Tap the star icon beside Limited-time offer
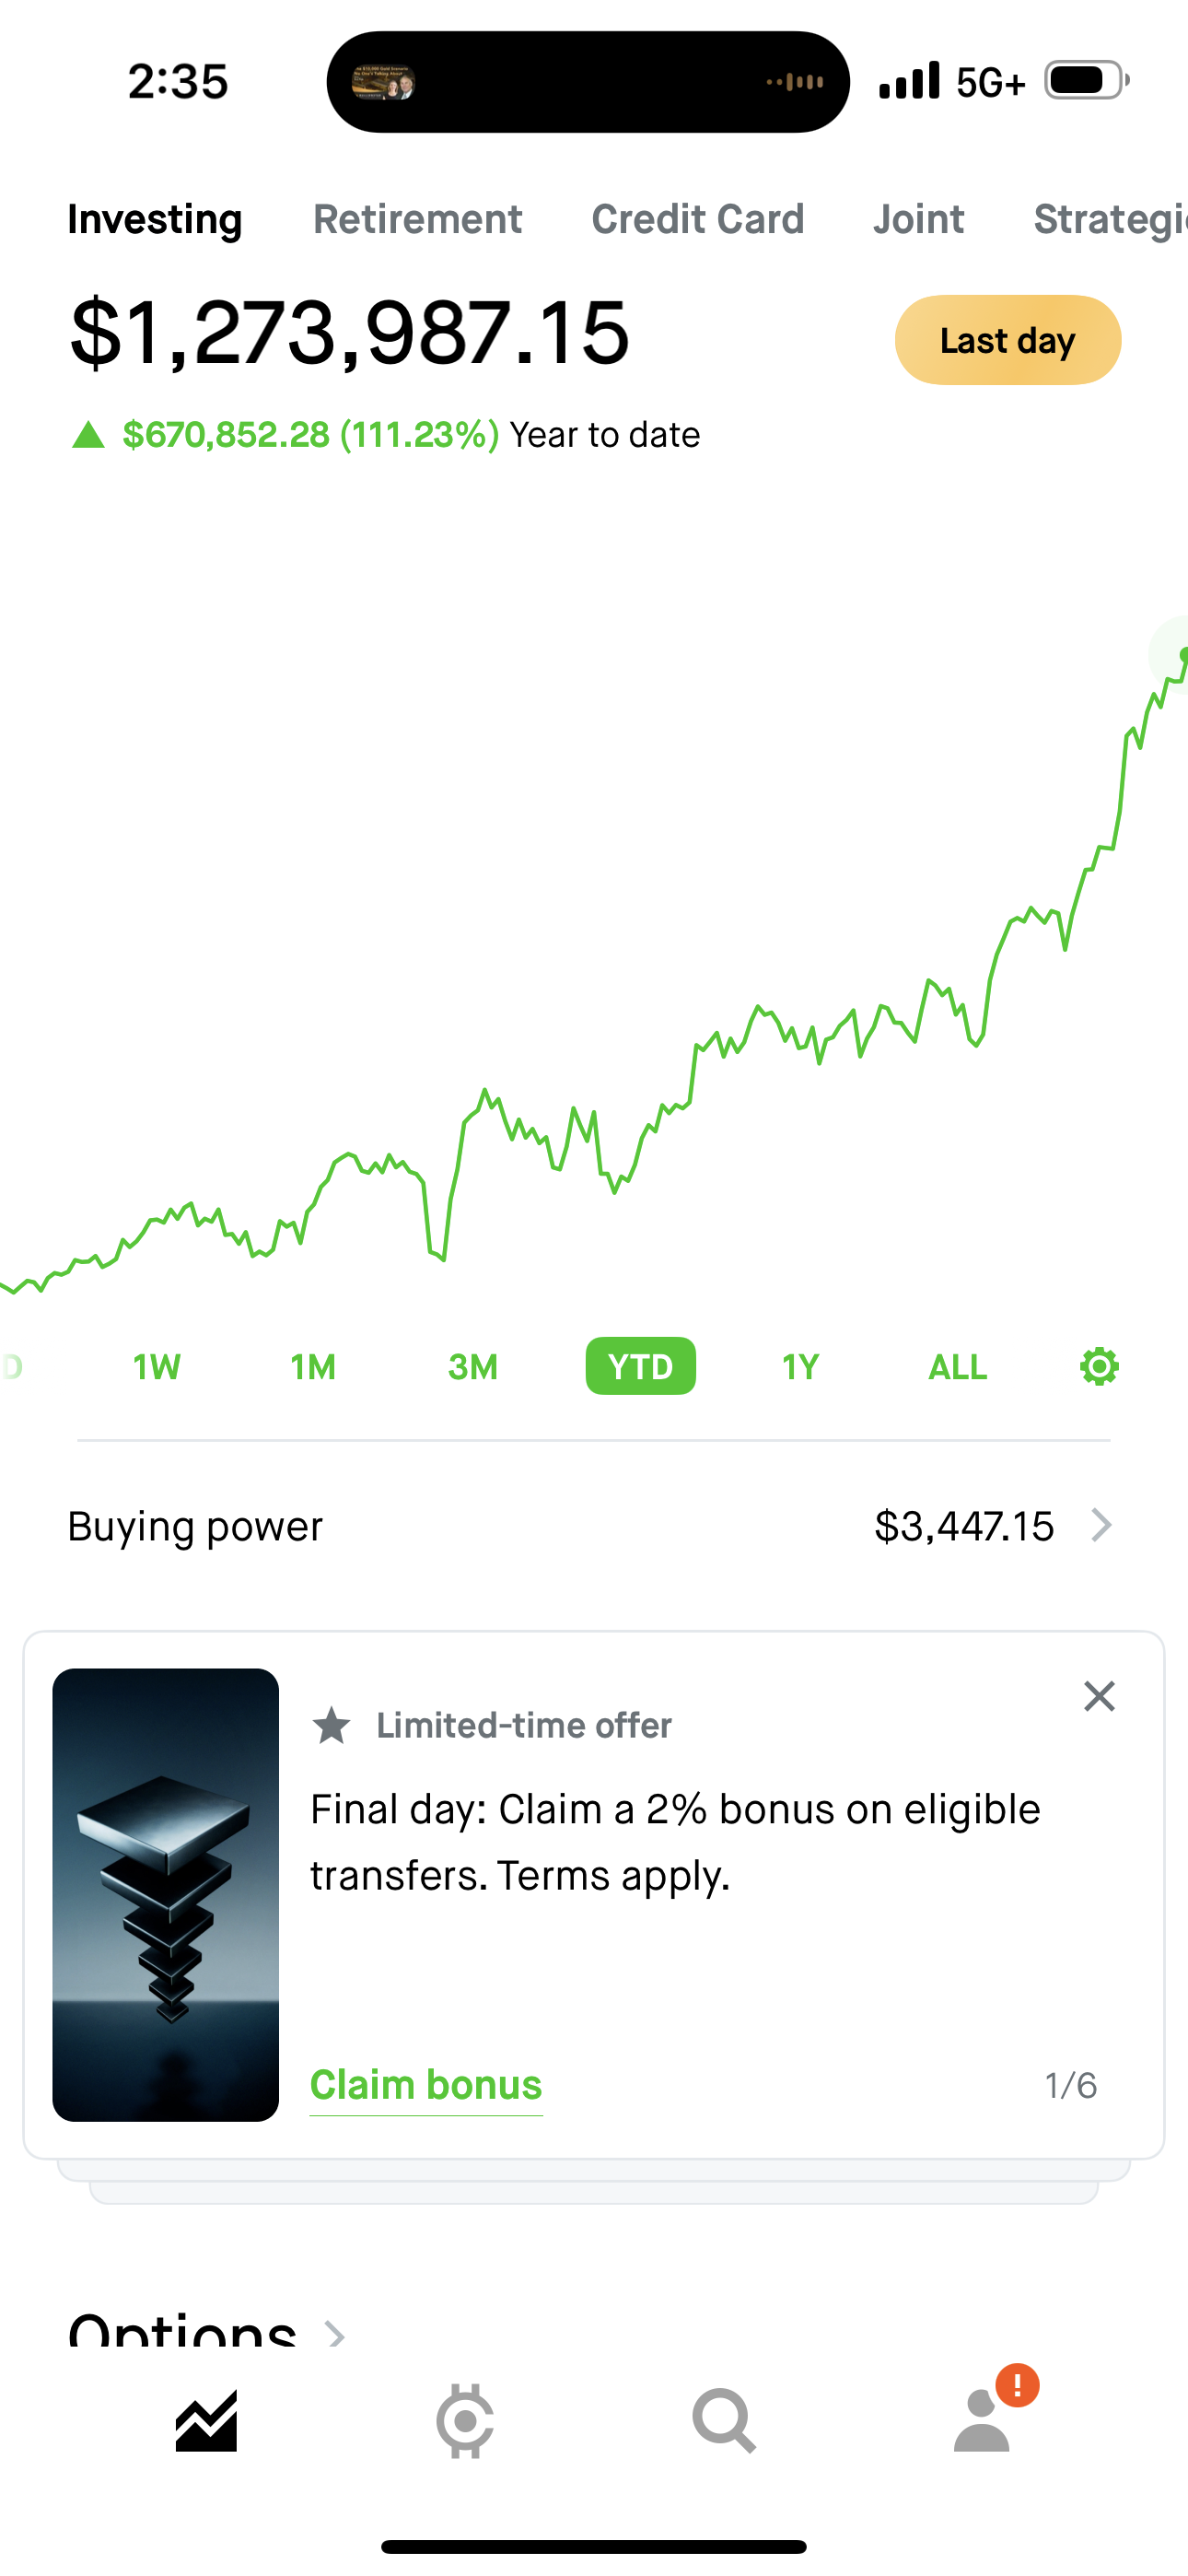Viewport: 1188px width, 2576px height. tap(332, 1726)
